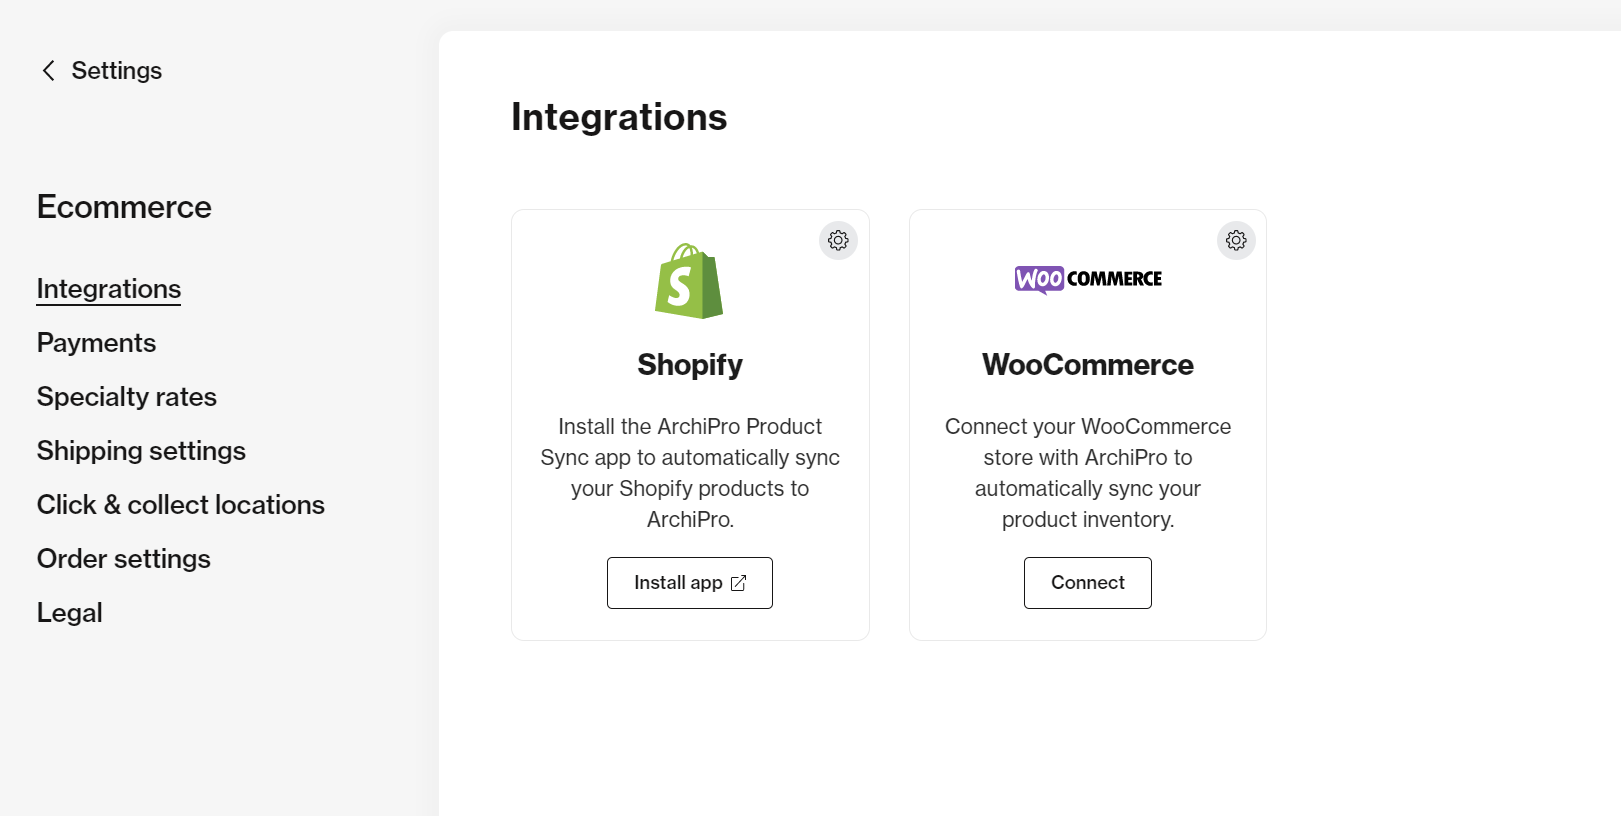Click the WooCommerce card title
The height and width of the screenshot is (816, 1621).
coord(1088,365)
